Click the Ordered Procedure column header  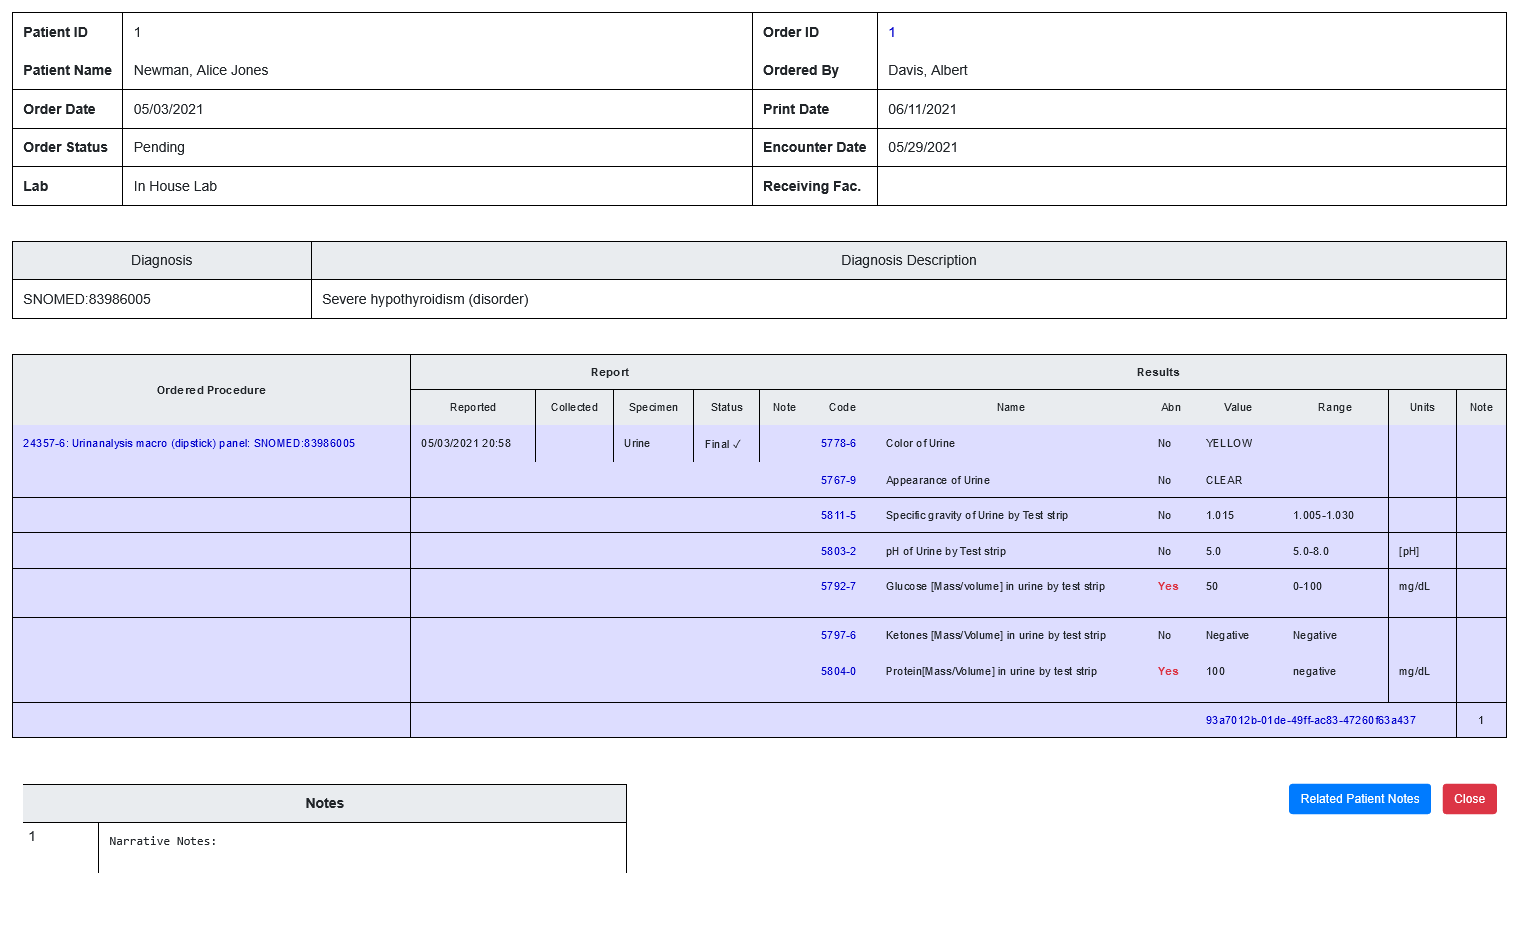(x=211, y=390)
